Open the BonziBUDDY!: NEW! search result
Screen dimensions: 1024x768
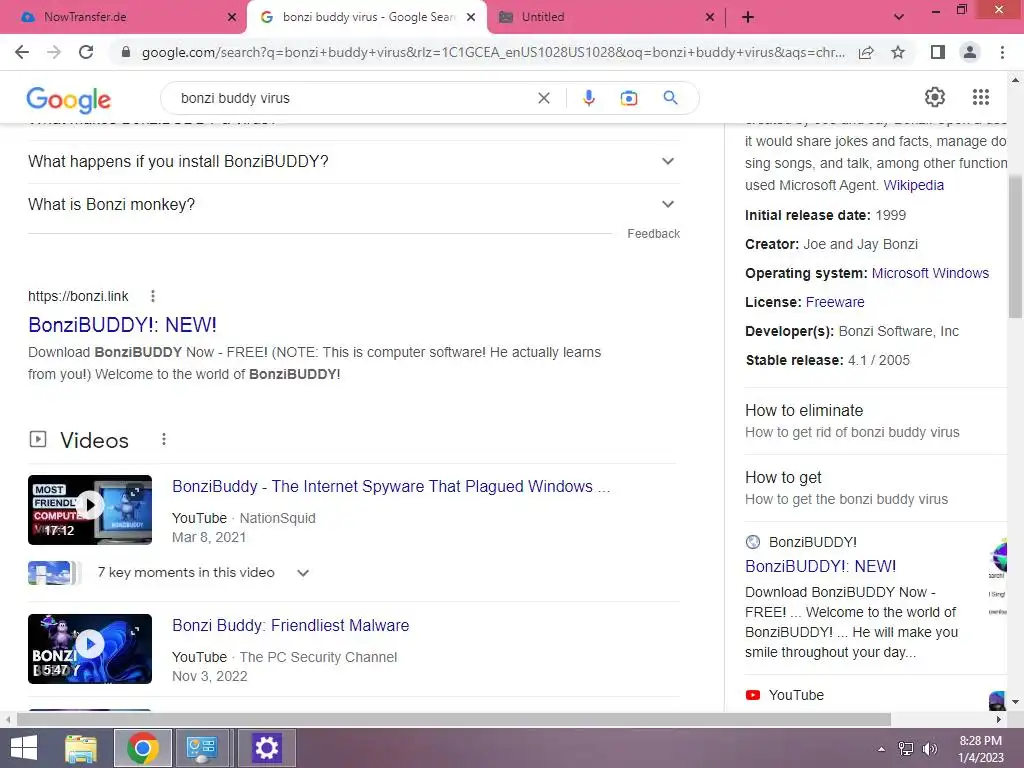122,325
